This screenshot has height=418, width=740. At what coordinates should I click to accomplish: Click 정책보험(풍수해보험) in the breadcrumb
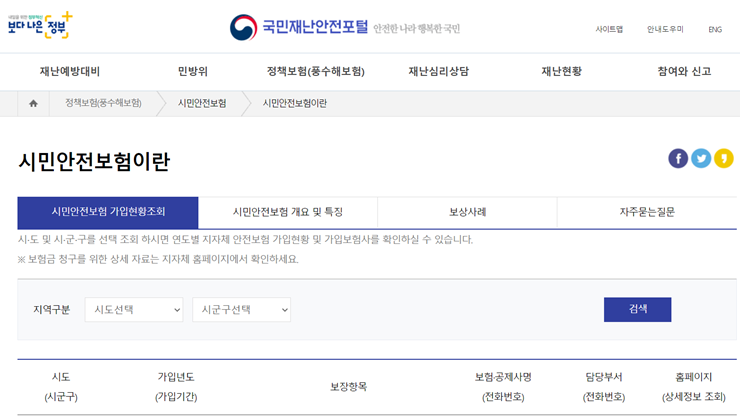coord(103,103)
